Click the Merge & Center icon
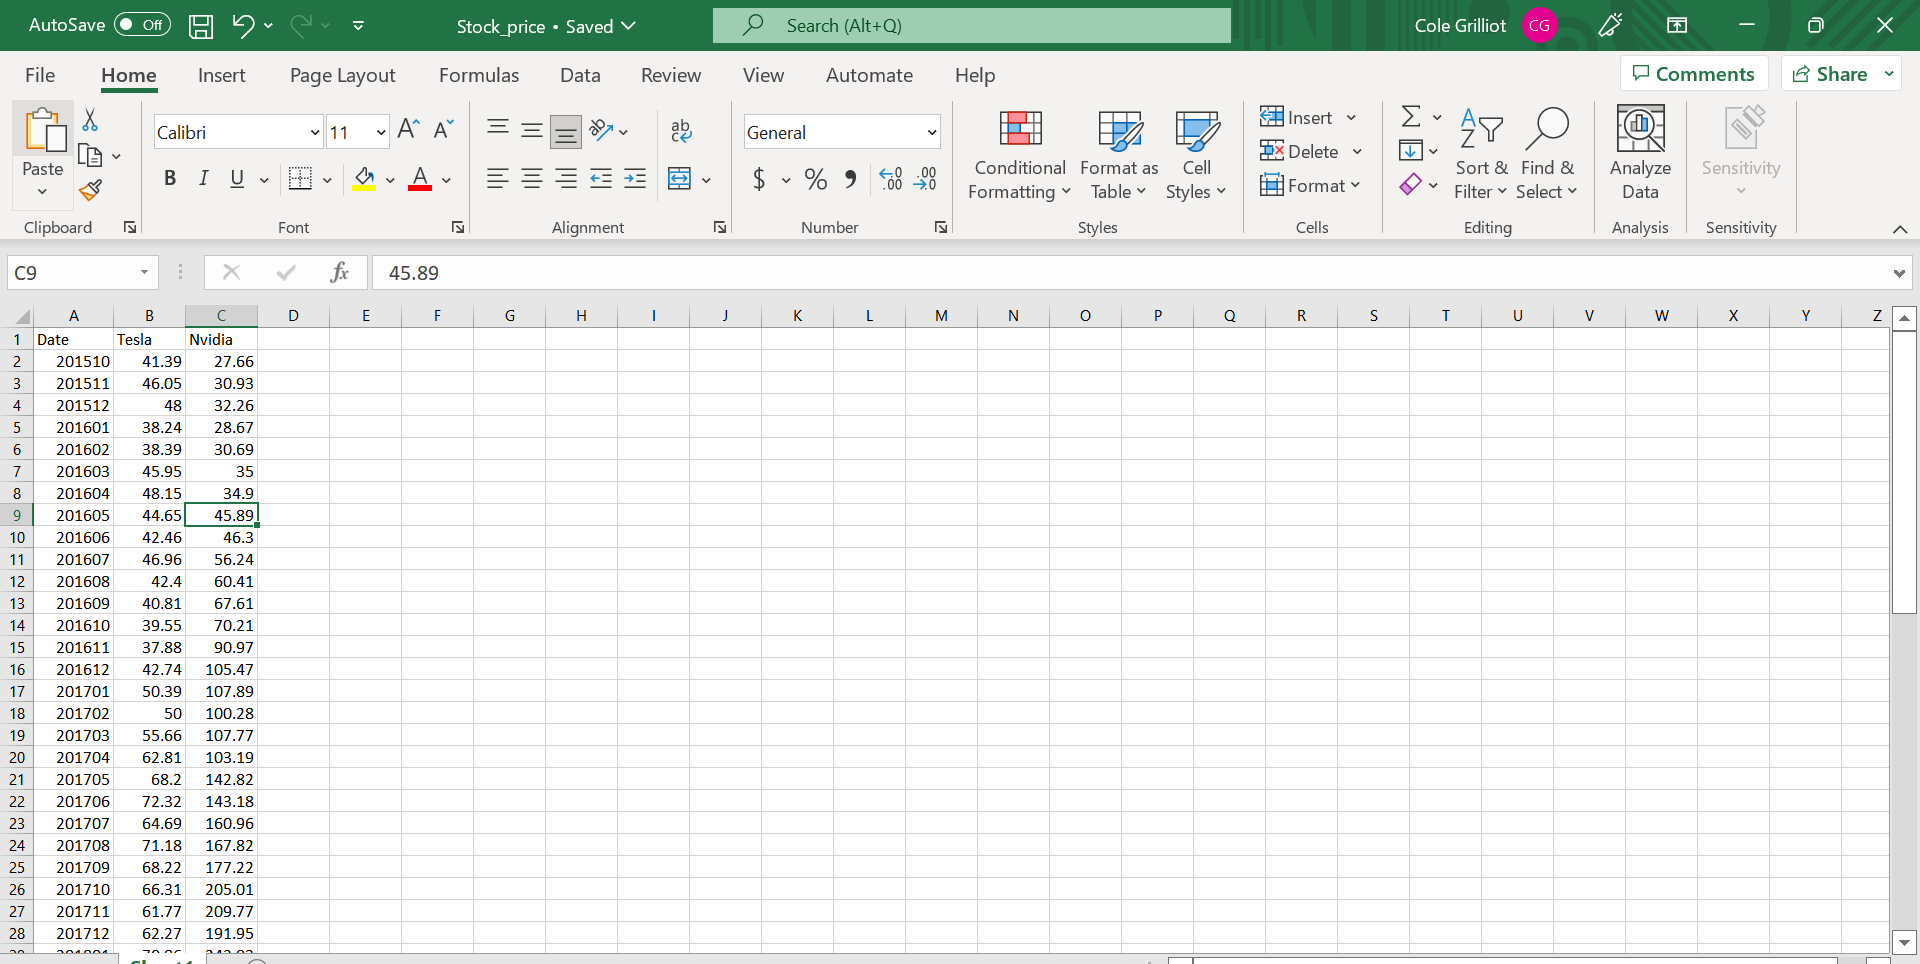This screenshot has height=964, width=1920. (680, 179)
